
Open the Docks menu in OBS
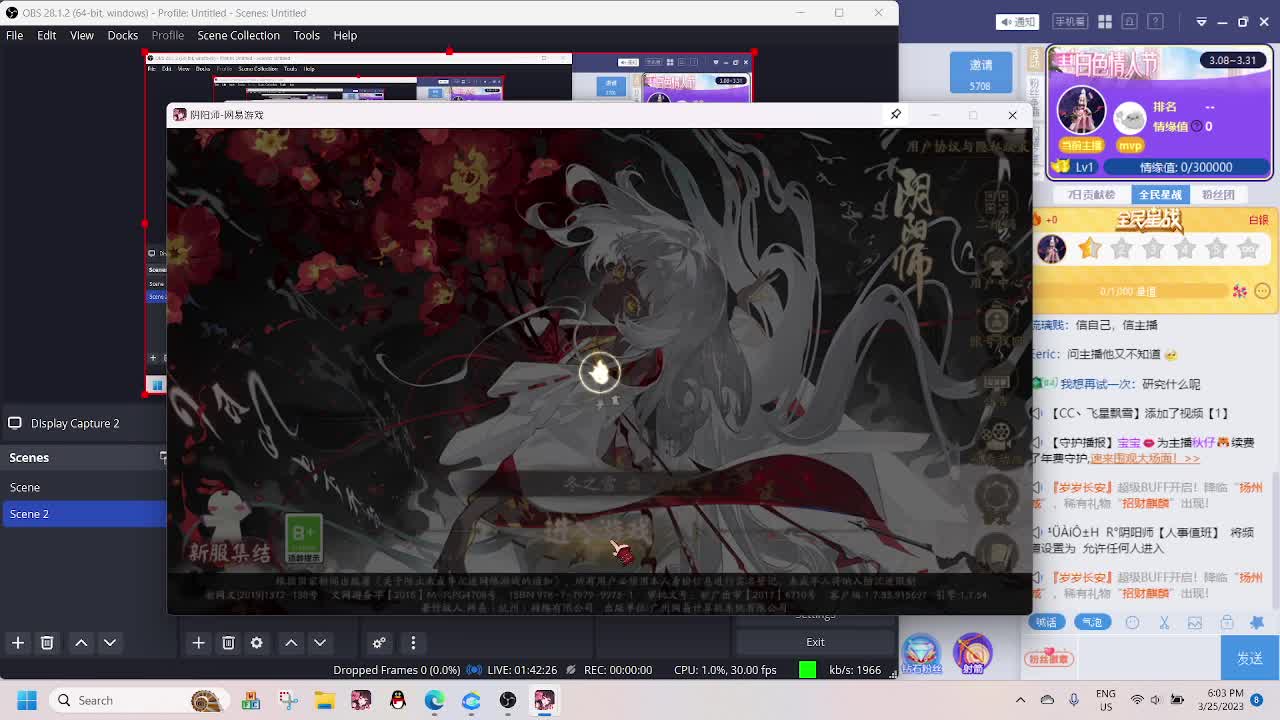pos(123,35)
